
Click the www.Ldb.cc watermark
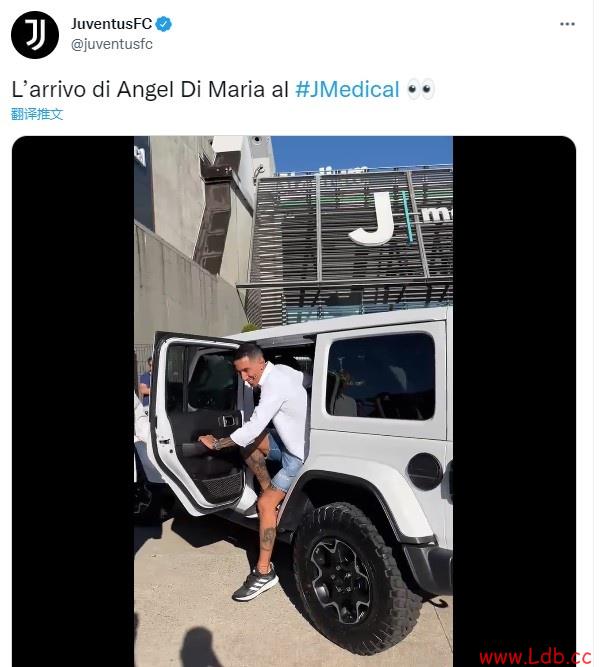535,657
